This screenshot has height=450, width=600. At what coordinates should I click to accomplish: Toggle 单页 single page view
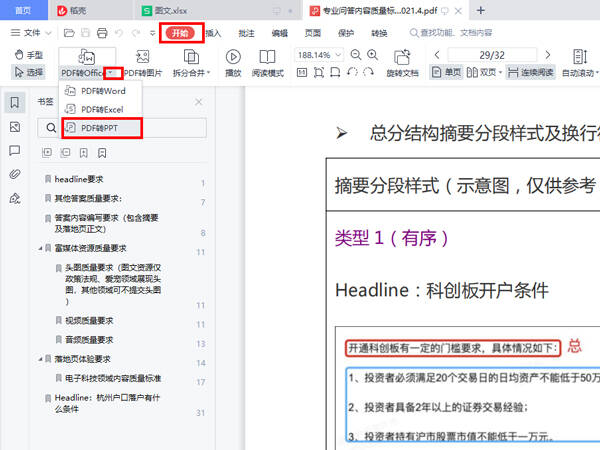tap(446, 72)
